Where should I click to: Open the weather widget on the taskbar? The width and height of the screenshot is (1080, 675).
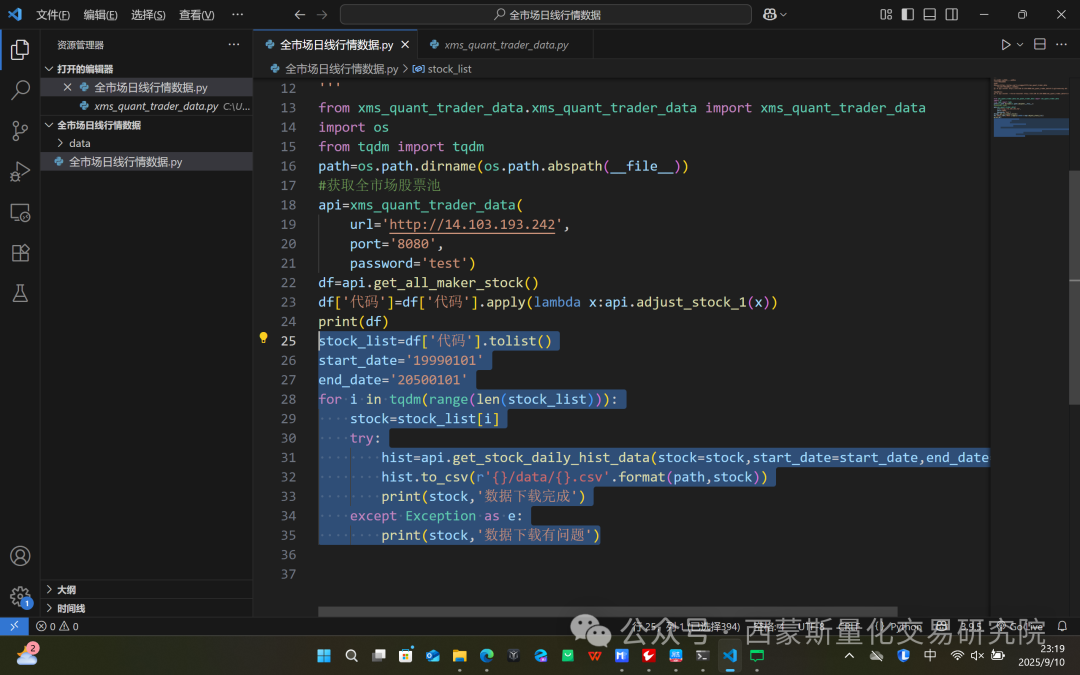point(26,654)
